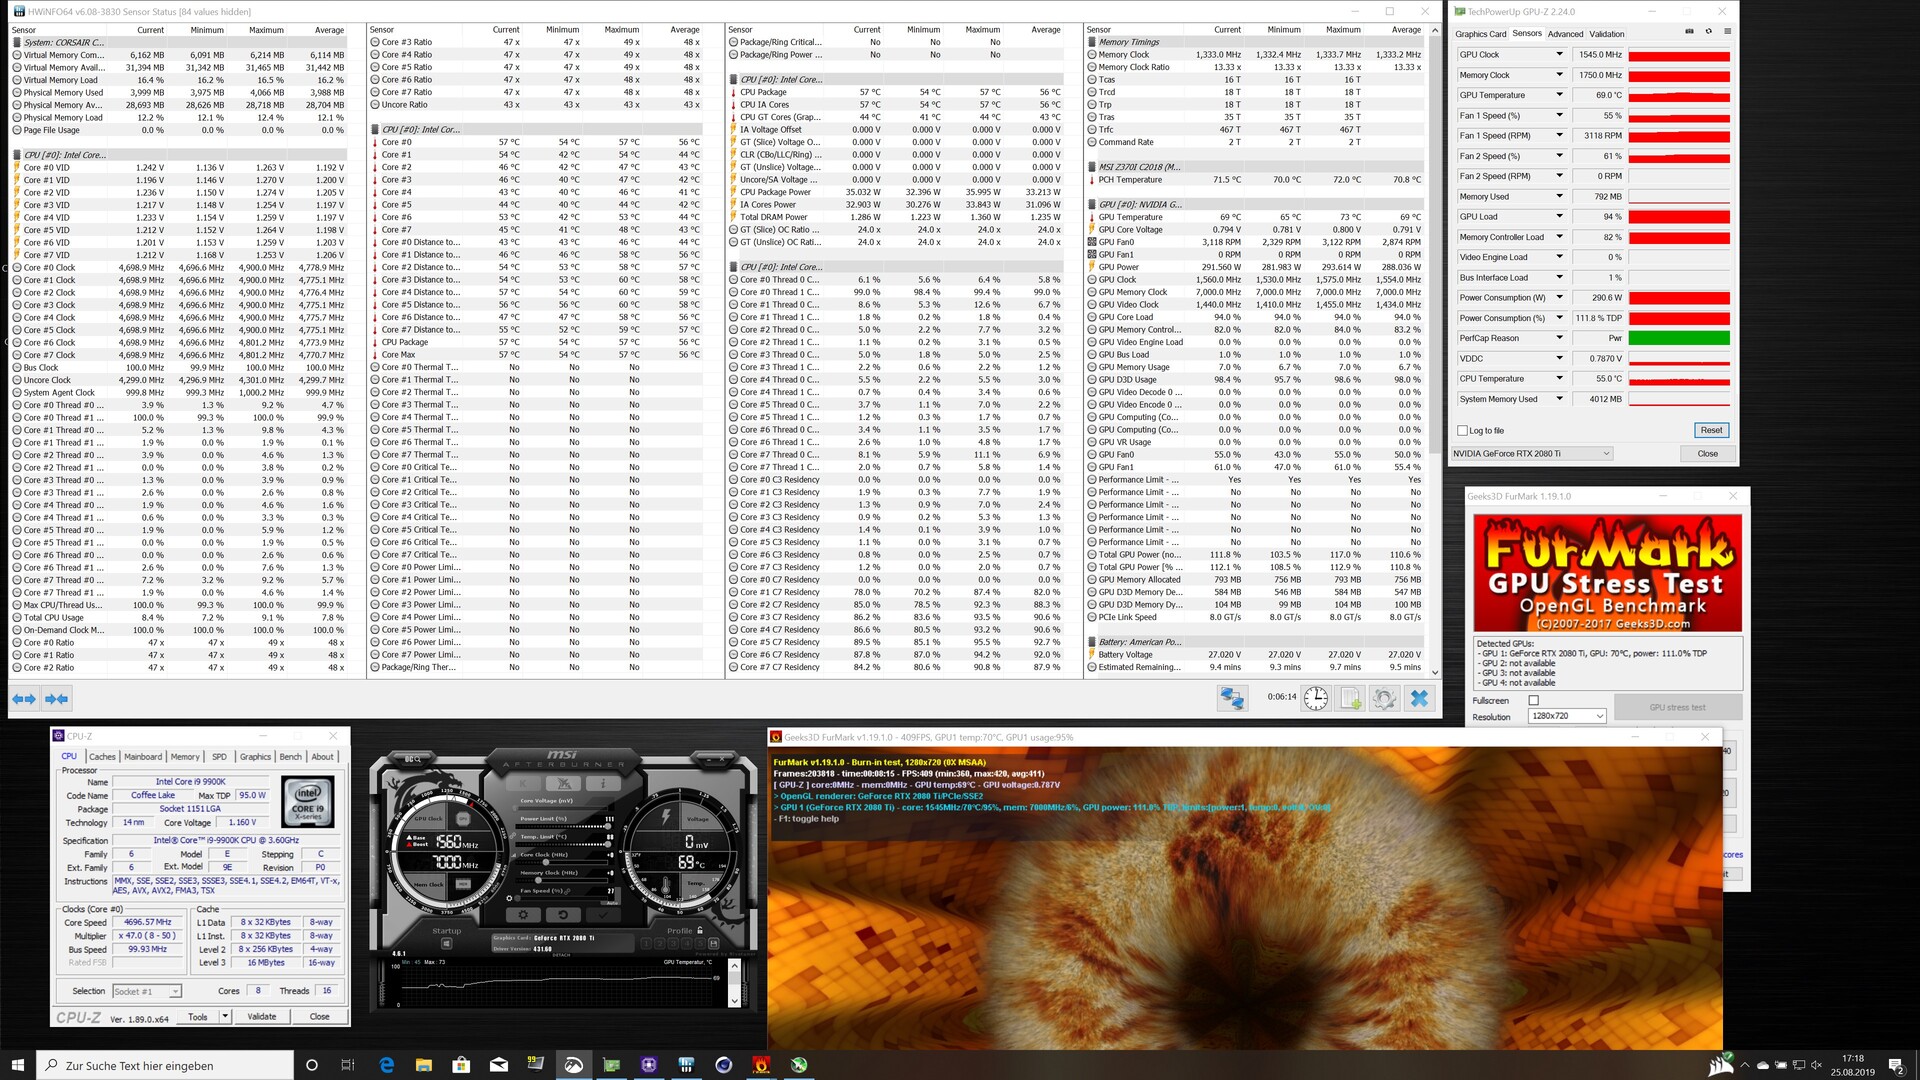Click the blue X close-sensors icon

[1419, 698]
